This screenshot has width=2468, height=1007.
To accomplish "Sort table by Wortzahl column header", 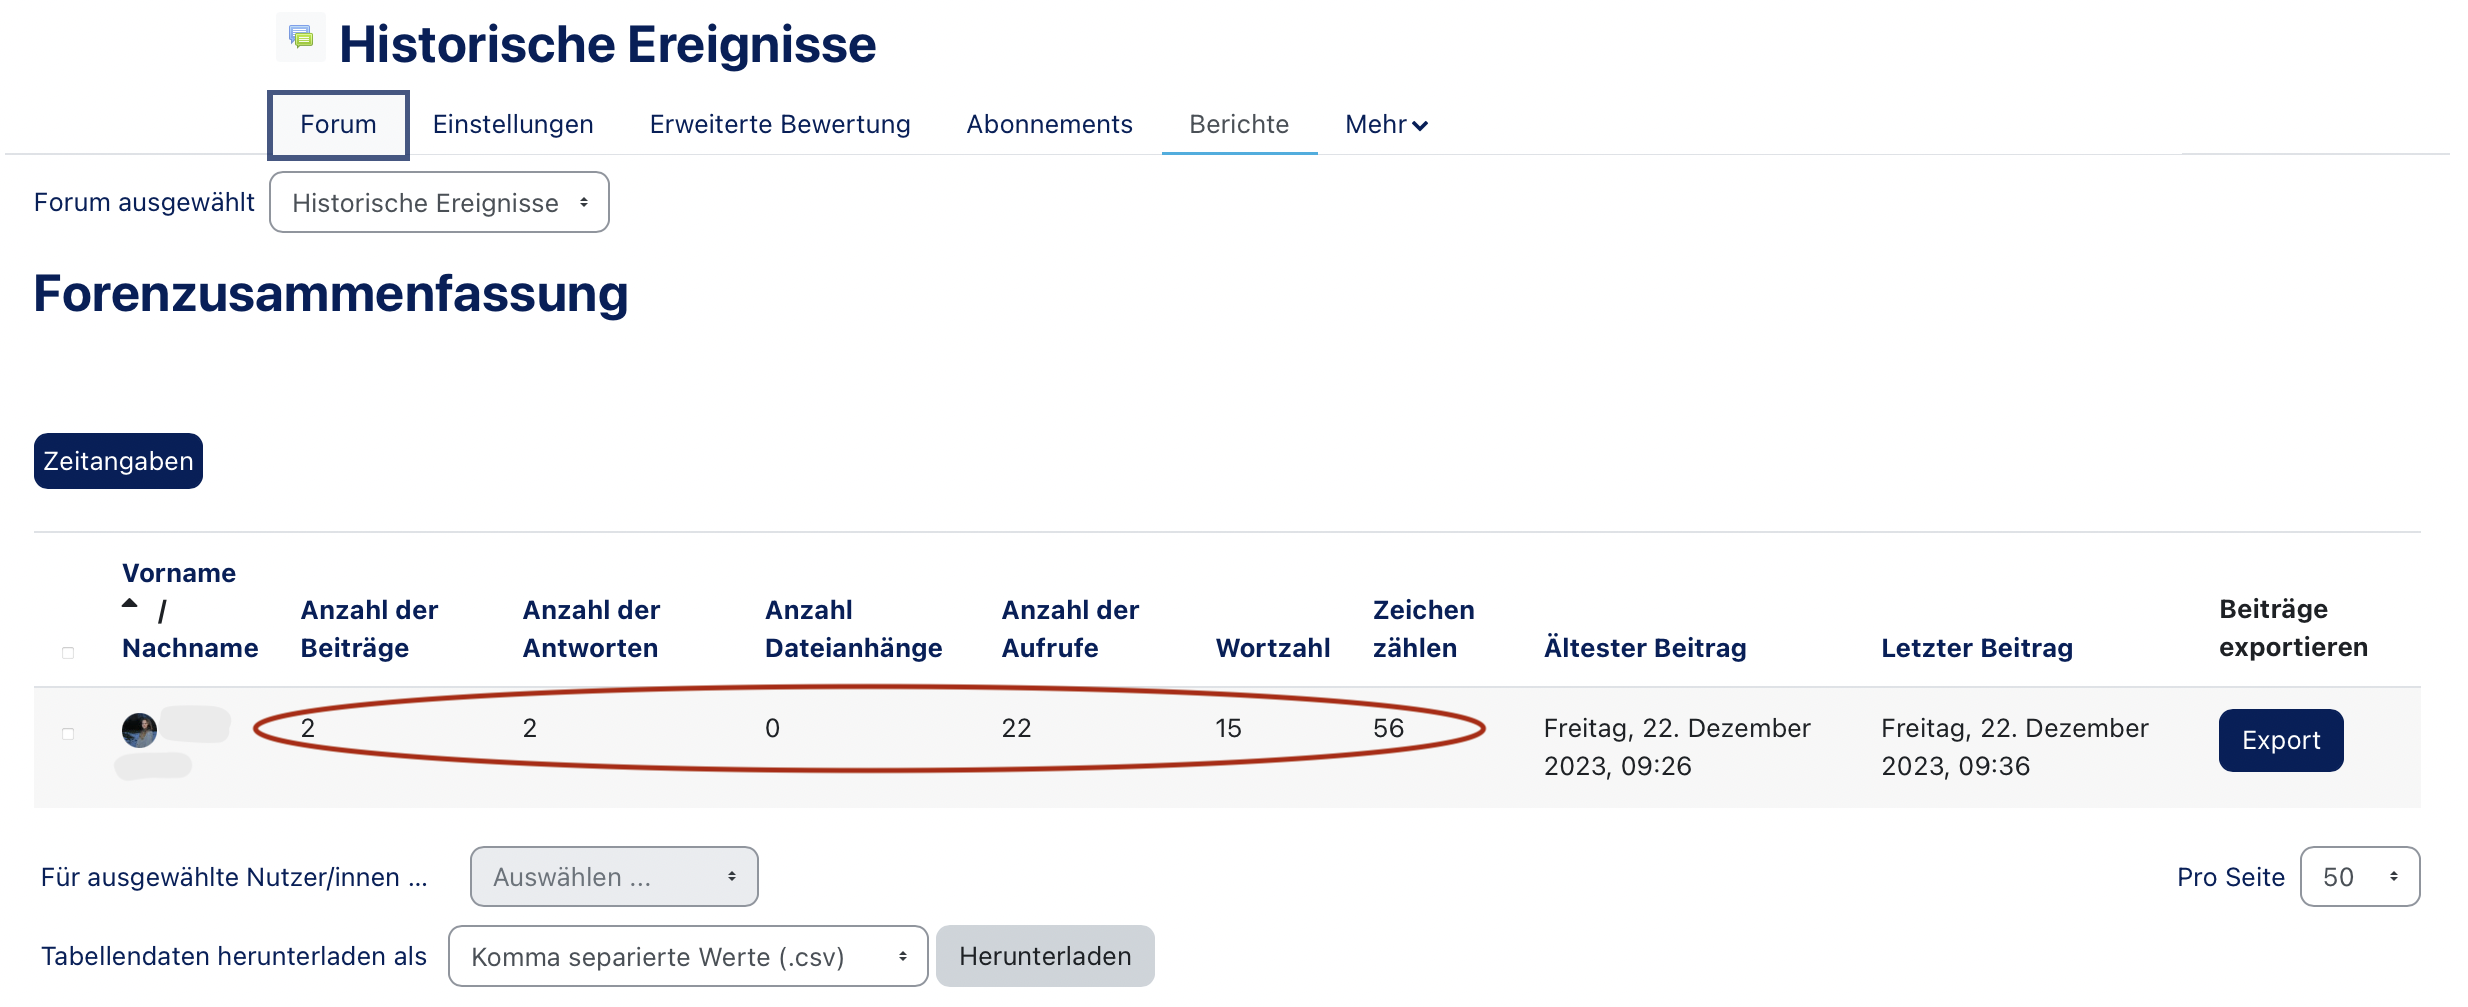I will (1272, 648).
